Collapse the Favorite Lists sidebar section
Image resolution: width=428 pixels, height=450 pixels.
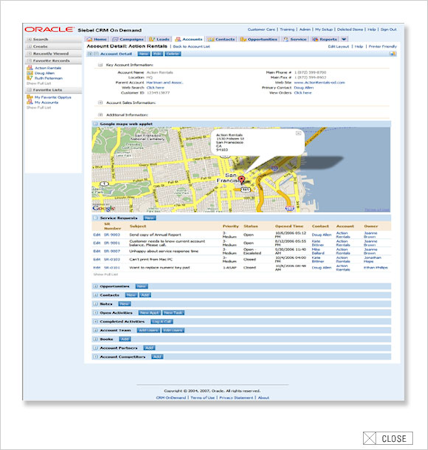(29, 90)
